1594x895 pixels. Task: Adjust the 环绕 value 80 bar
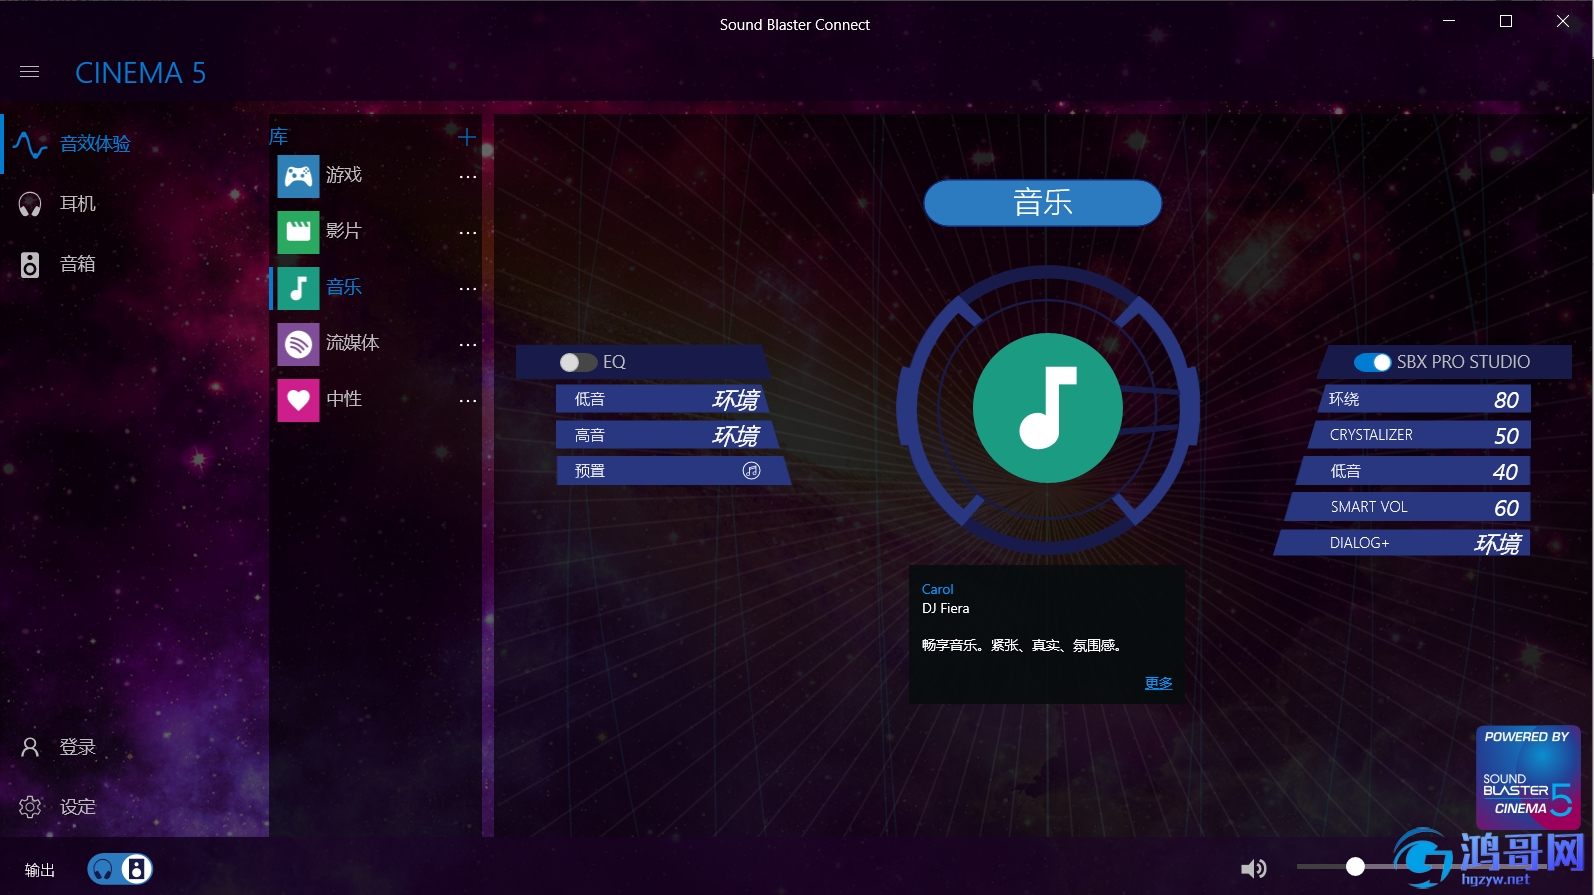click(x=1425, y=399)
